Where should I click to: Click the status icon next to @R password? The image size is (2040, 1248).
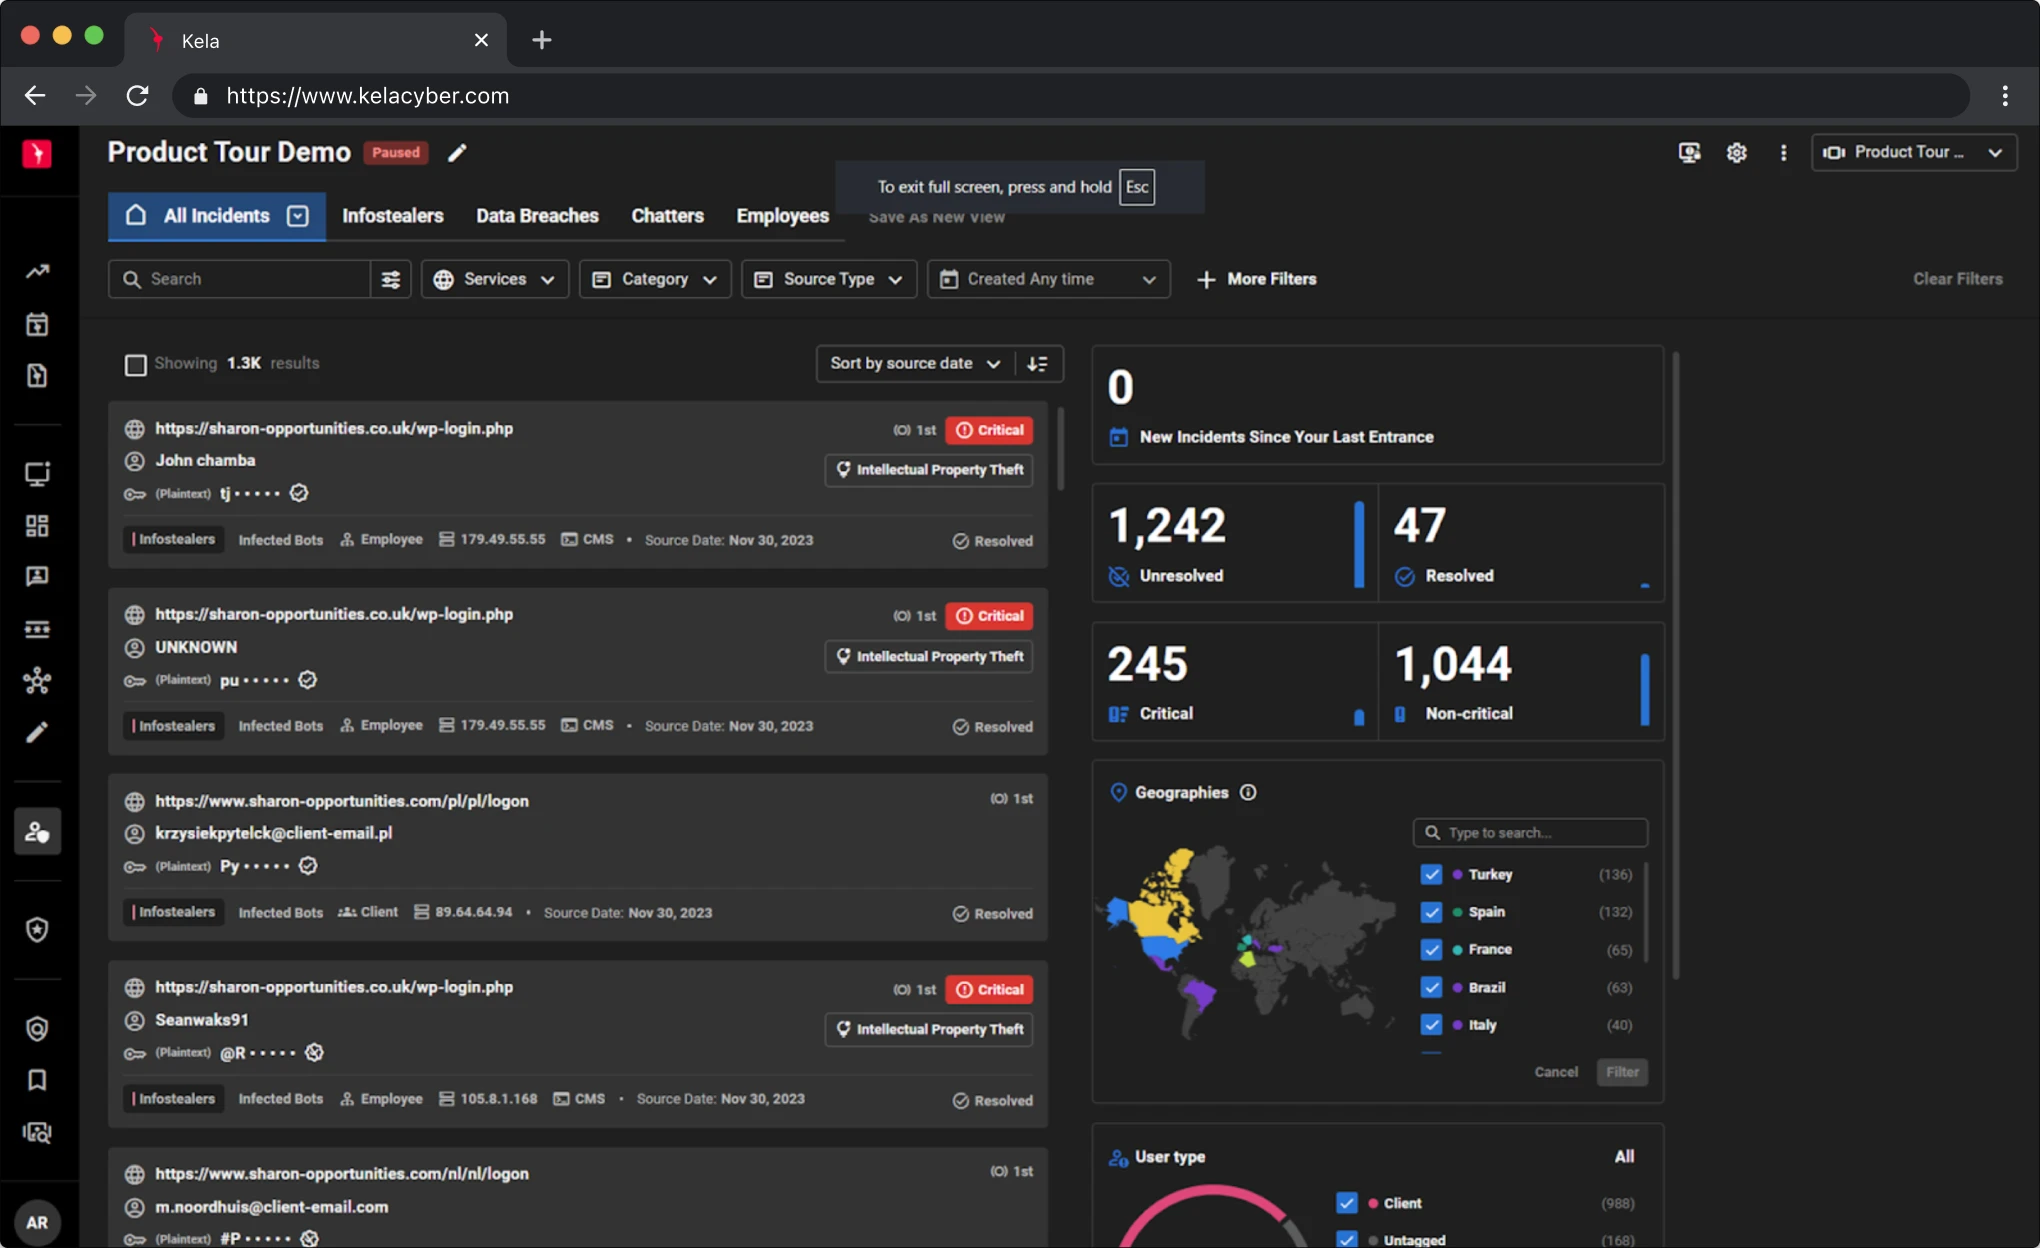314,1052
